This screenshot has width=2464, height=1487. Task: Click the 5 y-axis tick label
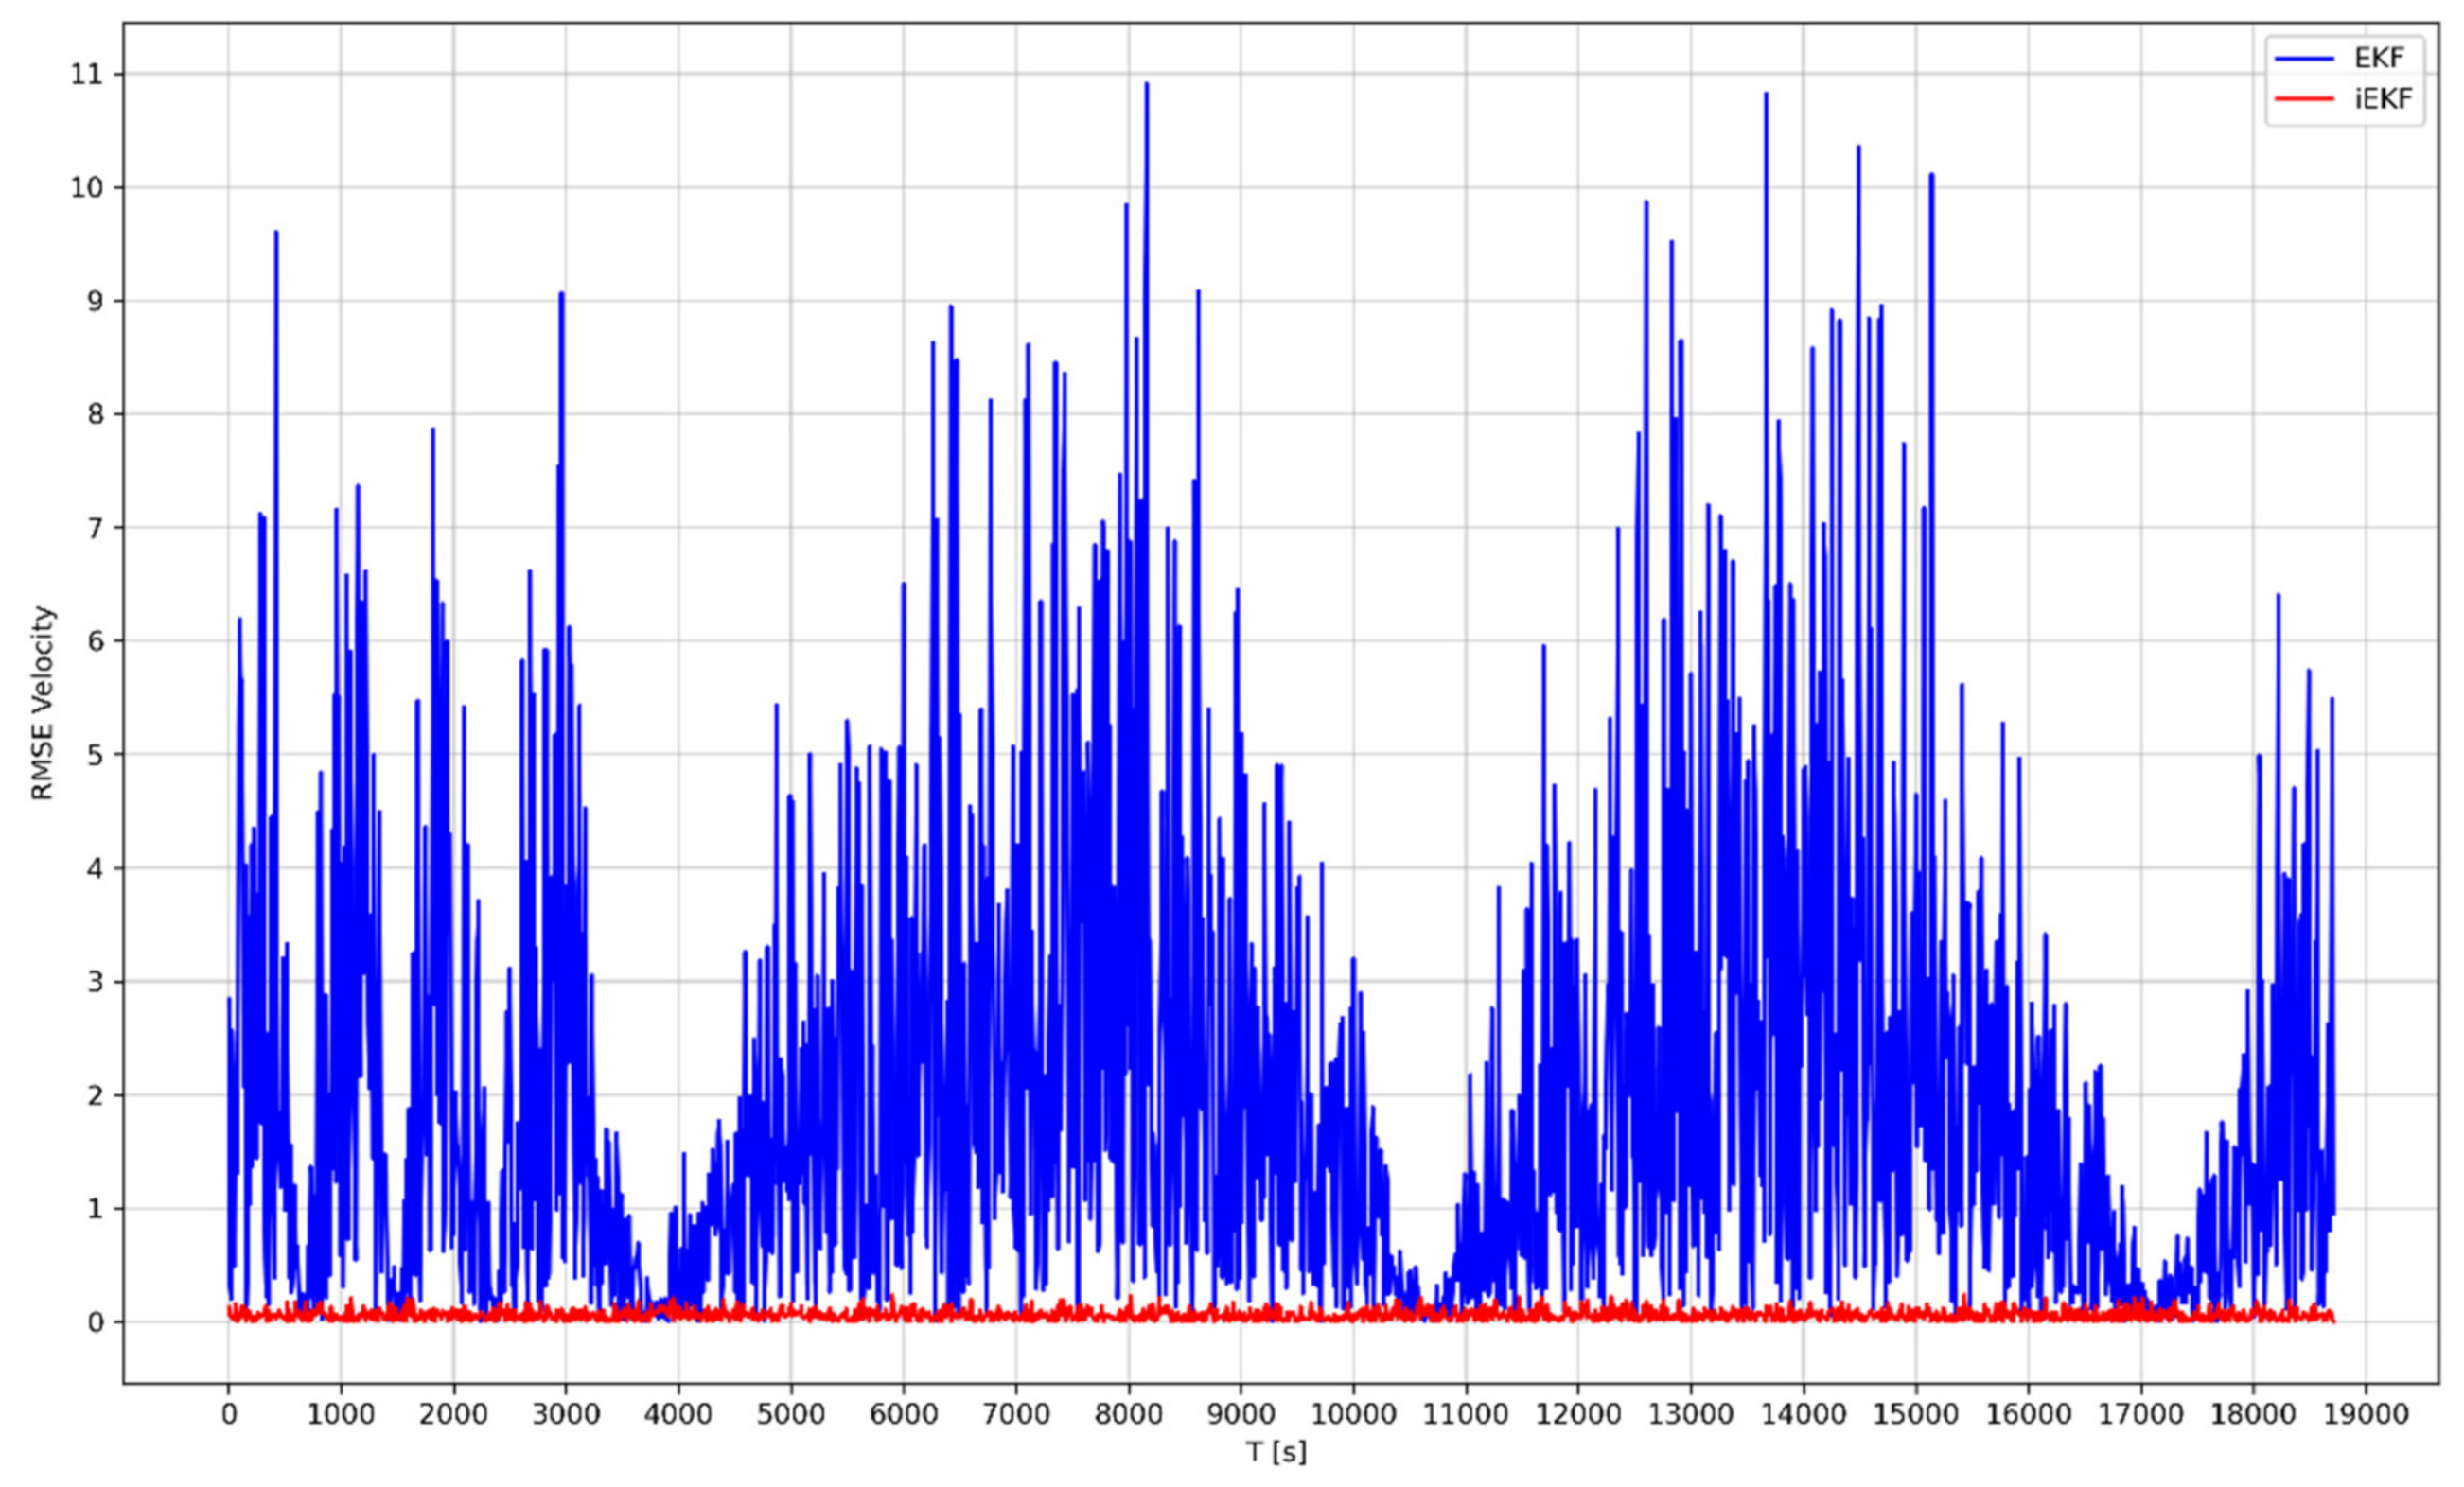(x=95, y=755)
